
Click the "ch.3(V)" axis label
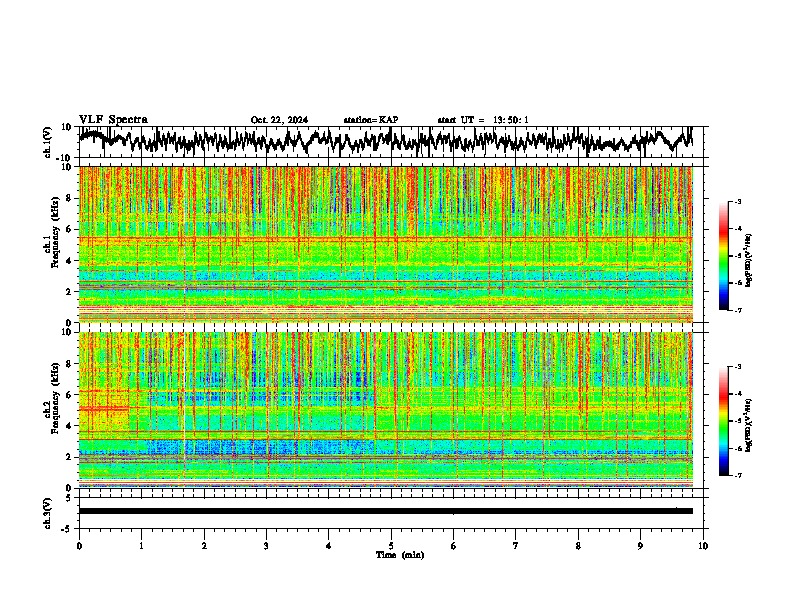pos(48,513)
